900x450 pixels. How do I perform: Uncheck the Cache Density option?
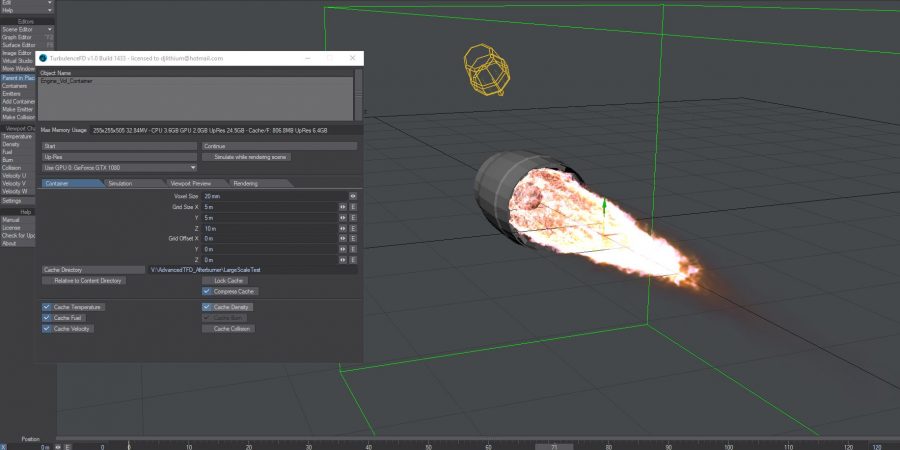point(207,307)
